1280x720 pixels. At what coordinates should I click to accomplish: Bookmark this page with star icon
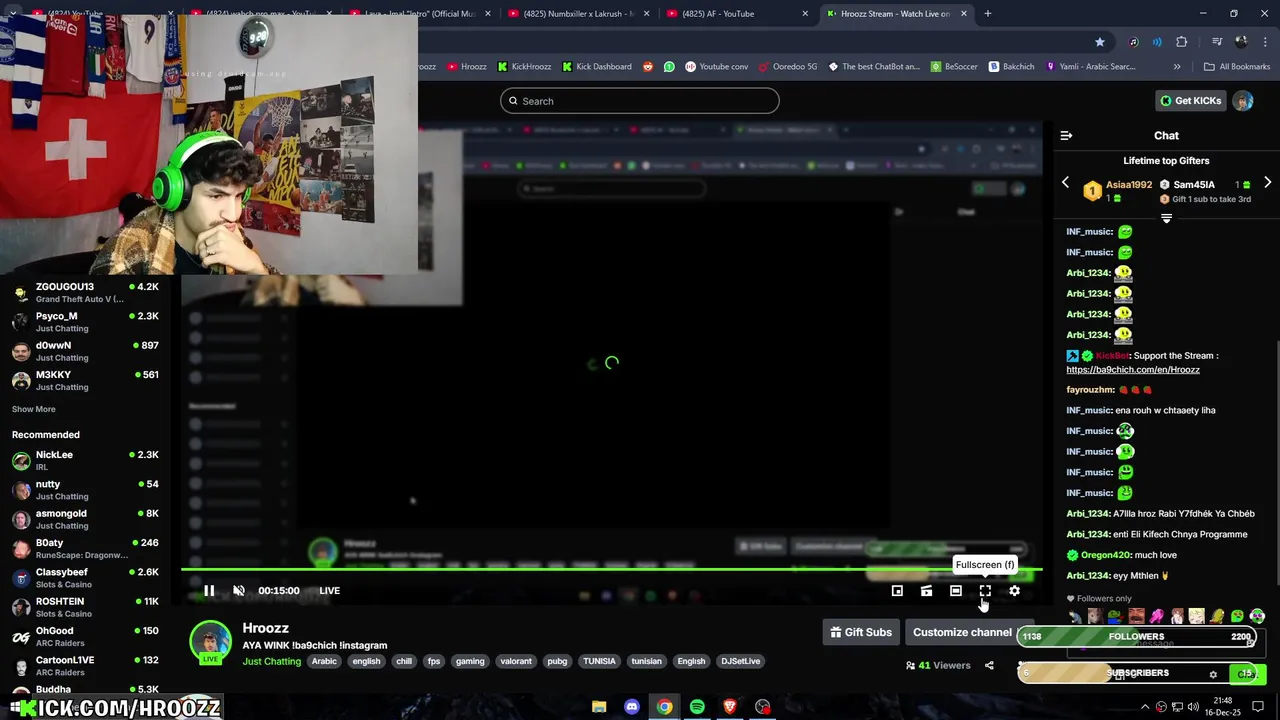1100,42
